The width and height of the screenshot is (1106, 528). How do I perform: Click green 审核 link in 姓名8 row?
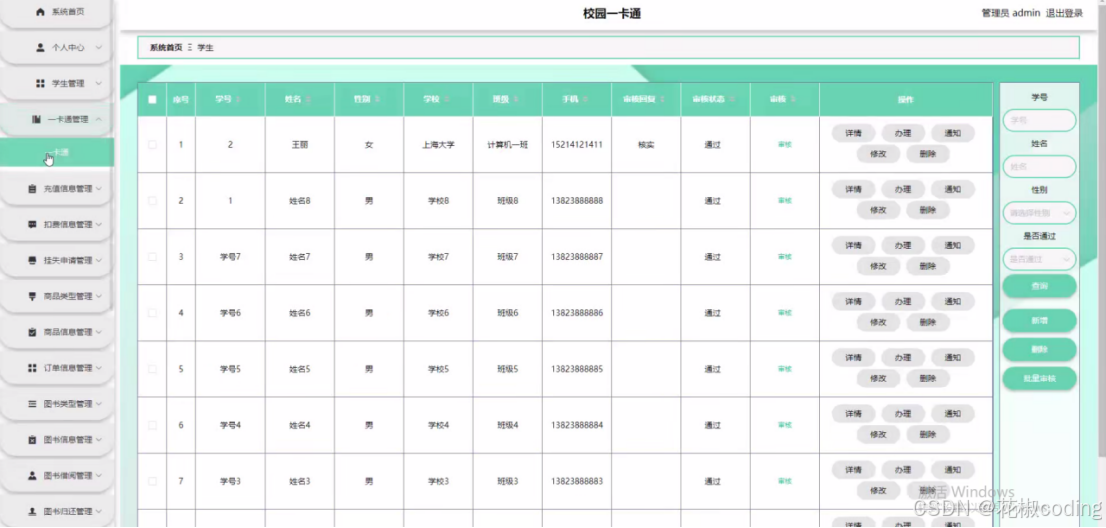pyautogui.click(x=784, y=201)
